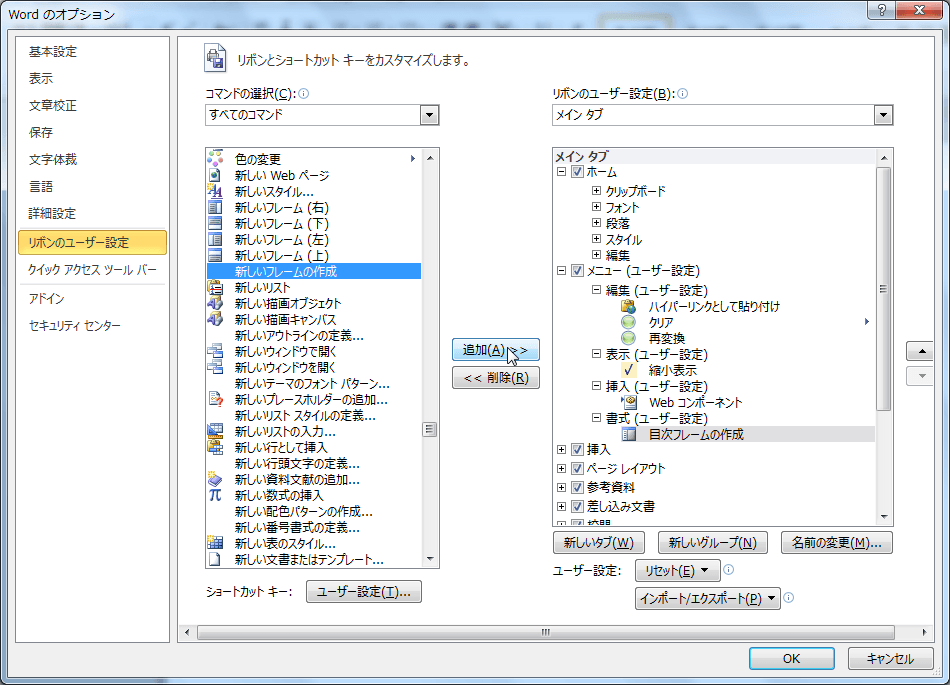
Task: Click the ハイパーリンクとして貼り付け icon
Action: pos(629,306)
